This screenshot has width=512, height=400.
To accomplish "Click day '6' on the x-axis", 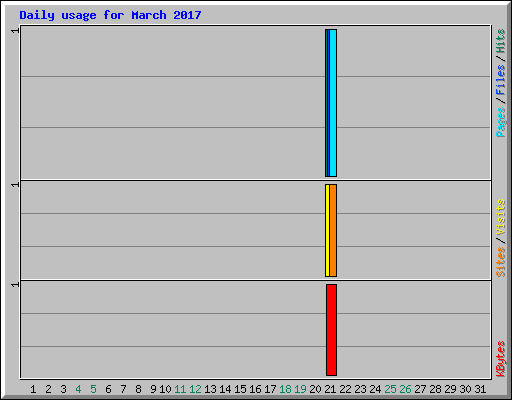I will click(108, 389).
